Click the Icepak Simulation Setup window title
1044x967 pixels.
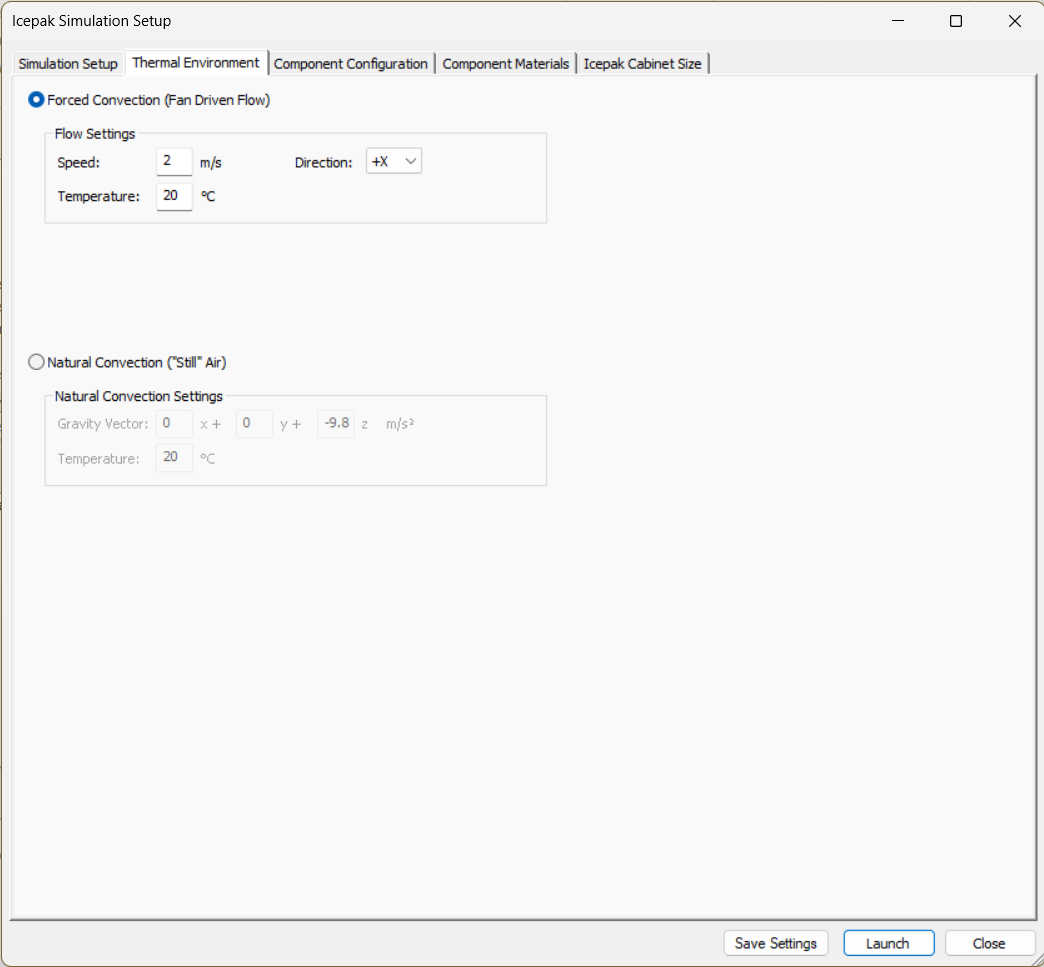pos(92,21)
